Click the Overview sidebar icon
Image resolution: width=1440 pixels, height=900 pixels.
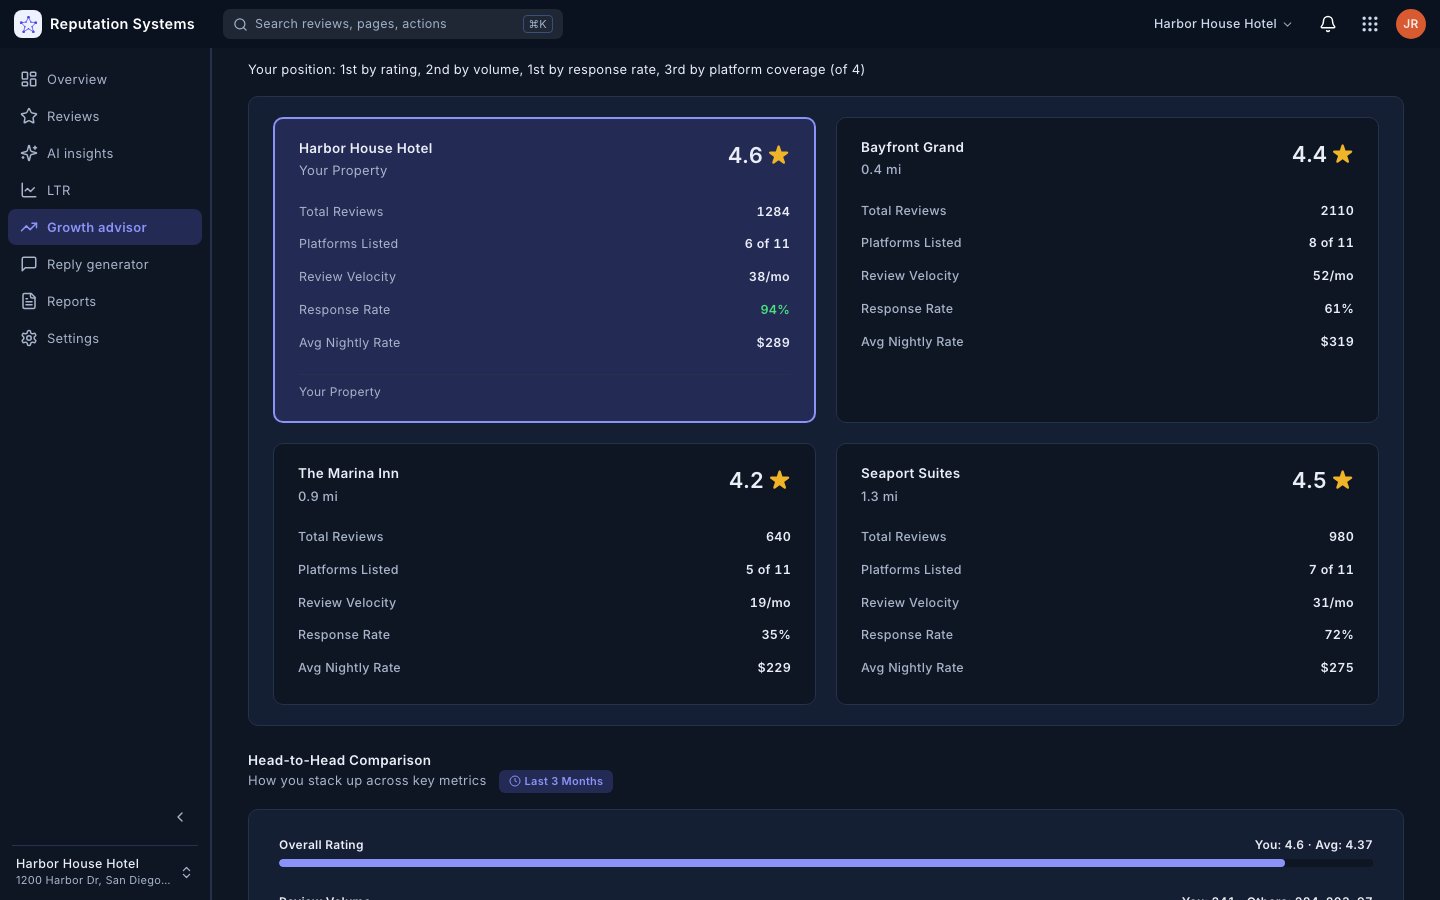click(x=29, y=79)
